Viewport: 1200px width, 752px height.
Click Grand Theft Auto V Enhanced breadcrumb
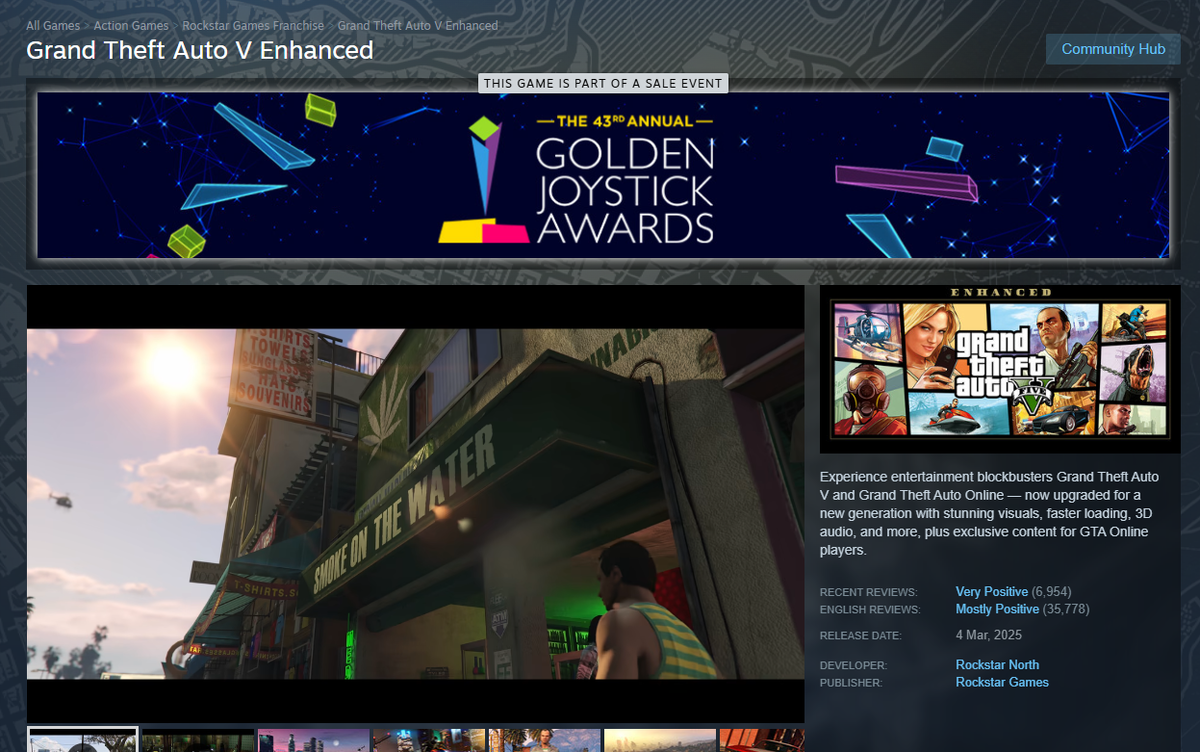418,26
